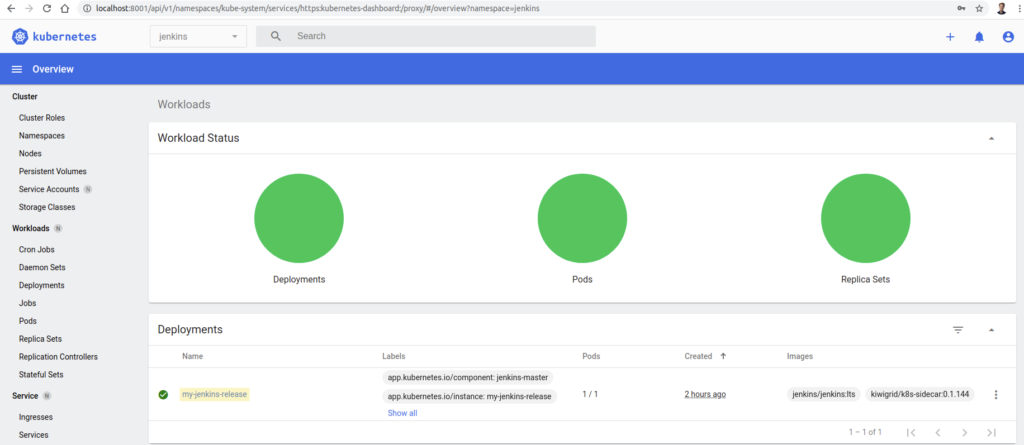Image resolution: width=1024 pixels, height=445 pixels.
Task: Click the plus create resource icon
Action: [950, 36]
